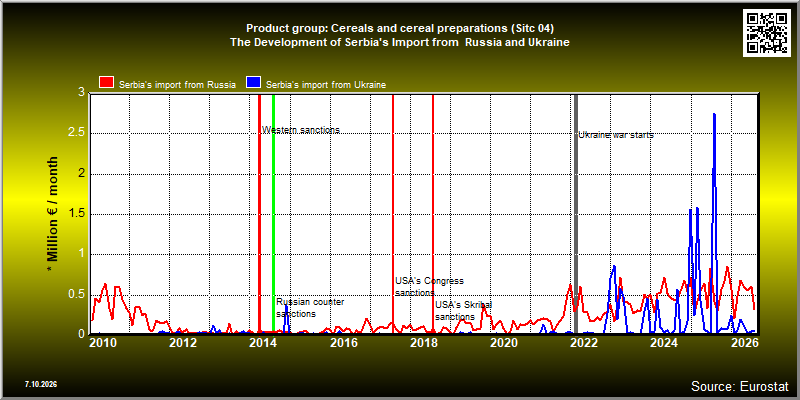
Task: Click x-axis label 2026
Action: [x=743, y=342]
